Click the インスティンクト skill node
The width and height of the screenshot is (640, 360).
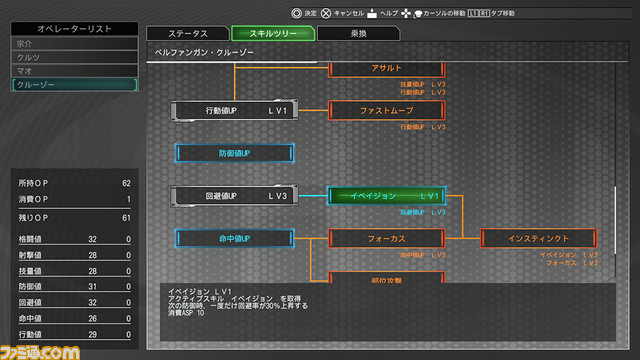coord(538,238)
